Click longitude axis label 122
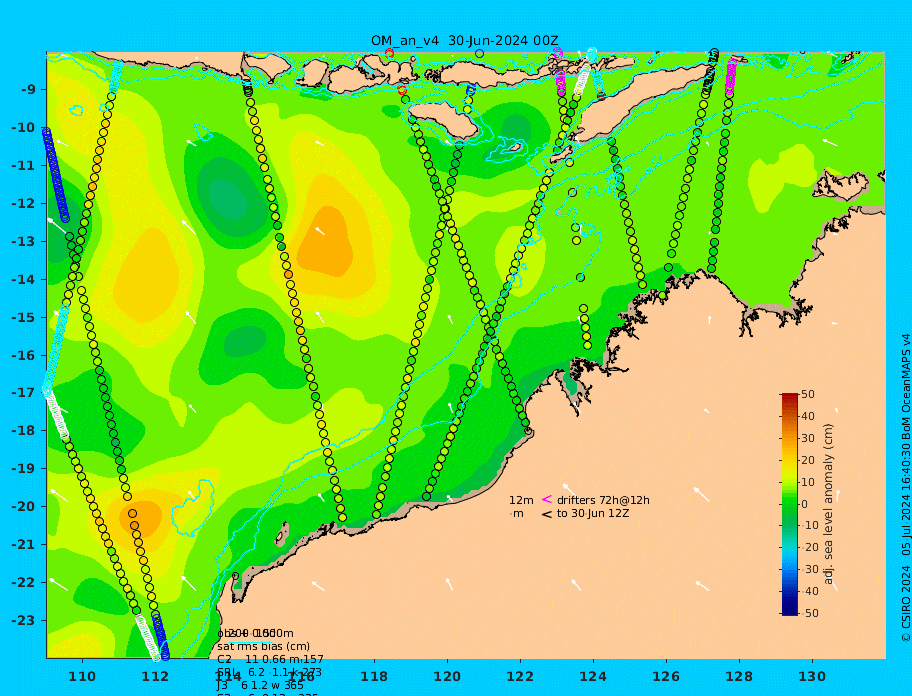This screenshot has width=912, height=696. point(520,676)
